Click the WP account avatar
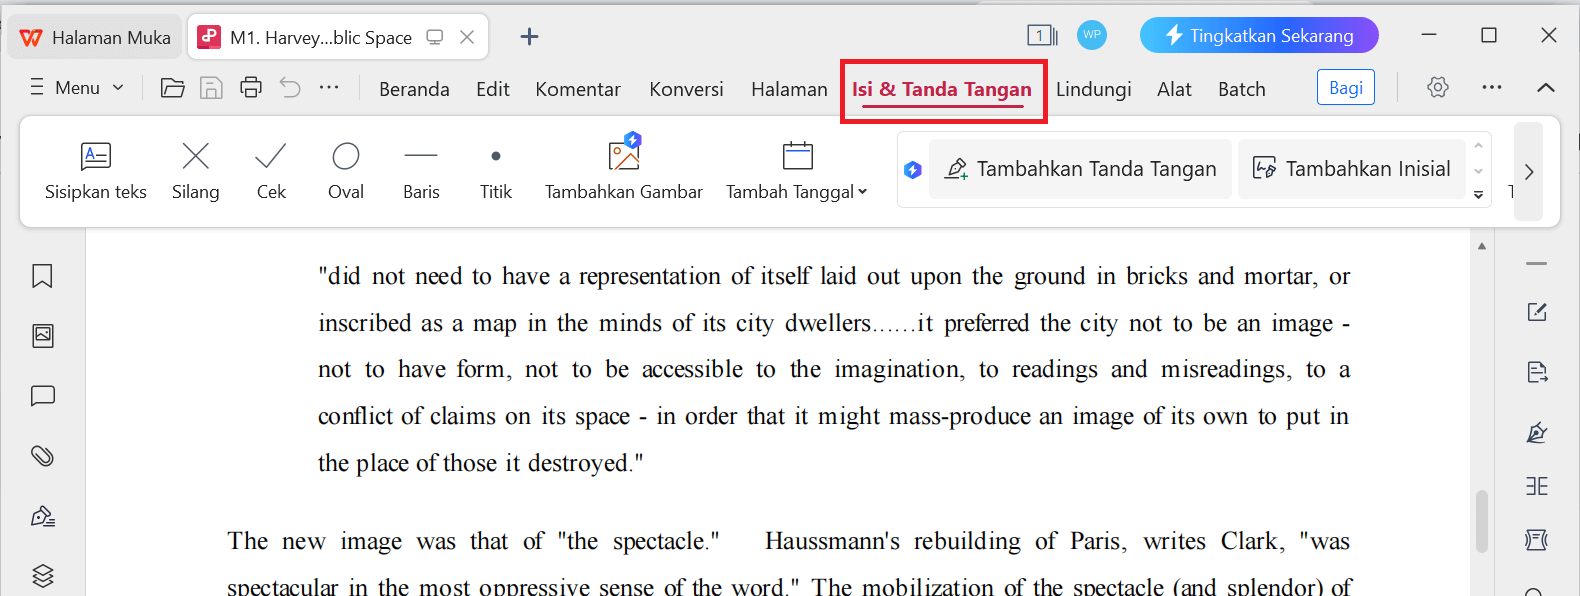The image size is (1580, 596). [1092, 35]
